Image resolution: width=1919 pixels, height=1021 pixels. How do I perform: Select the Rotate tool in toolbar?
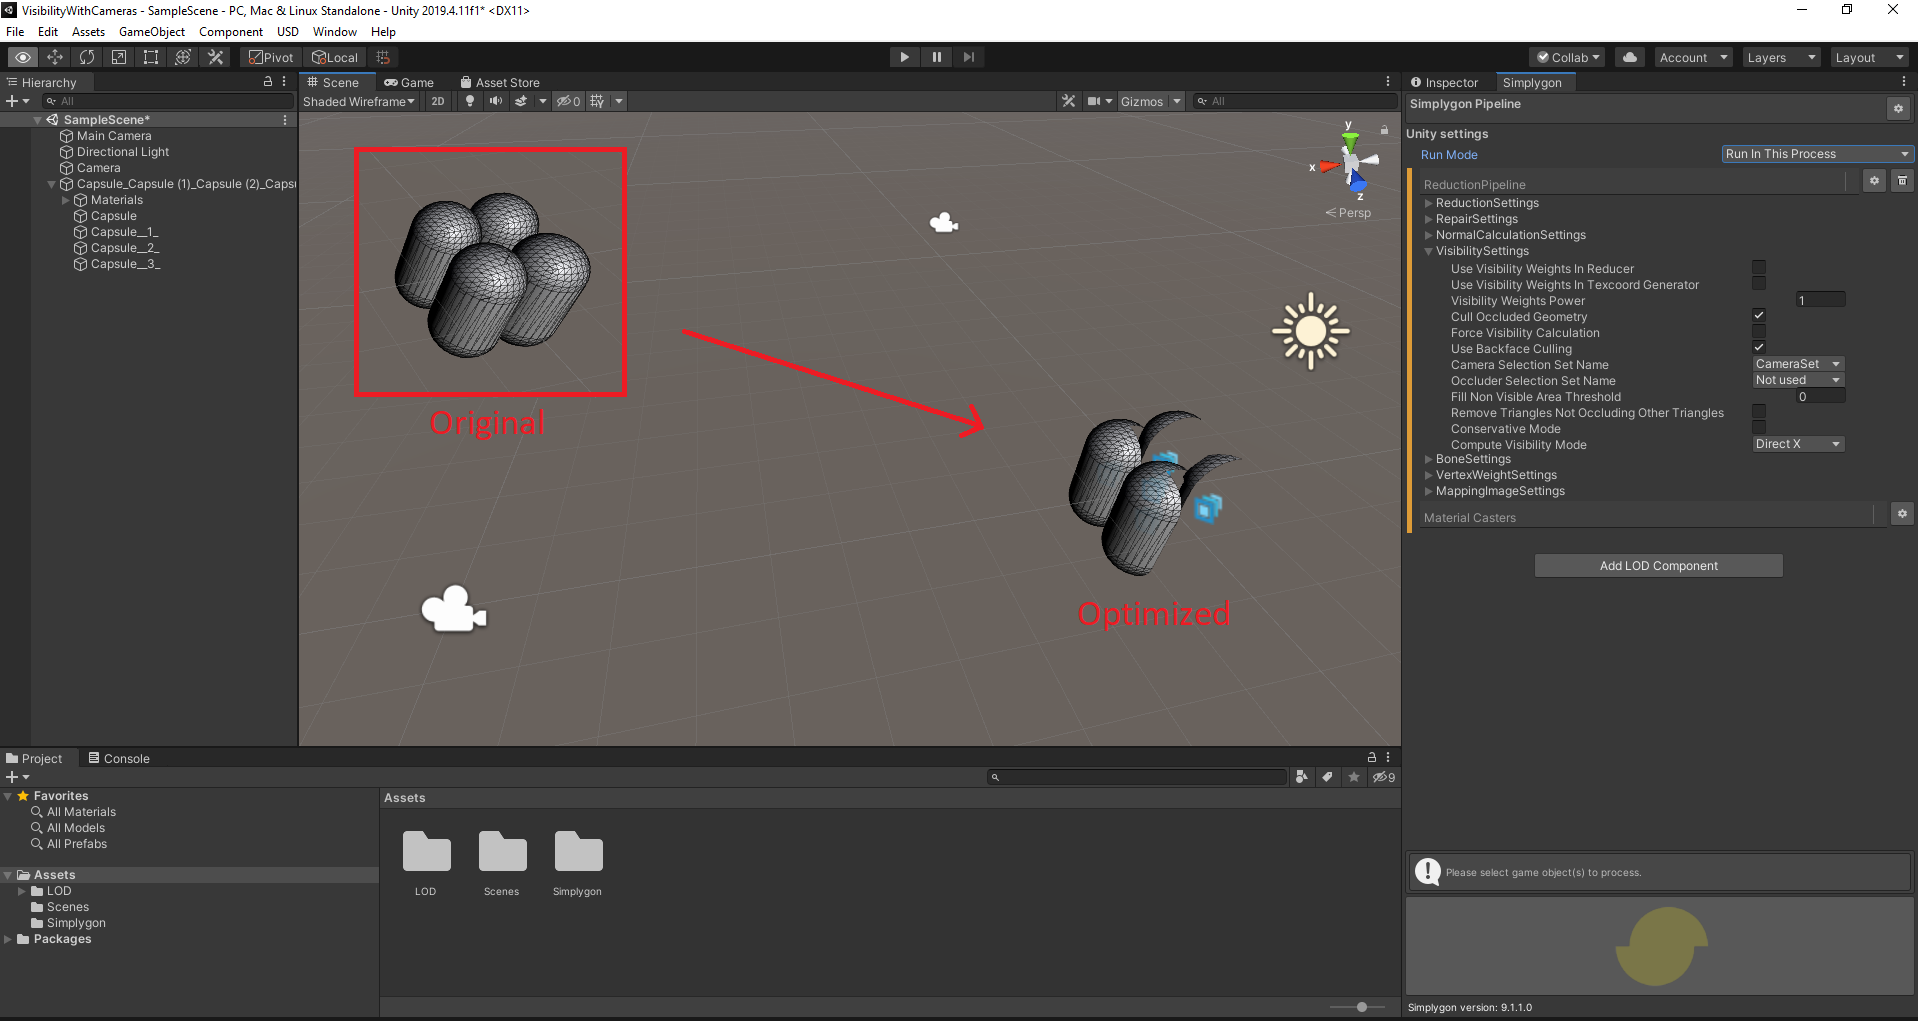(x=87, y=57)
